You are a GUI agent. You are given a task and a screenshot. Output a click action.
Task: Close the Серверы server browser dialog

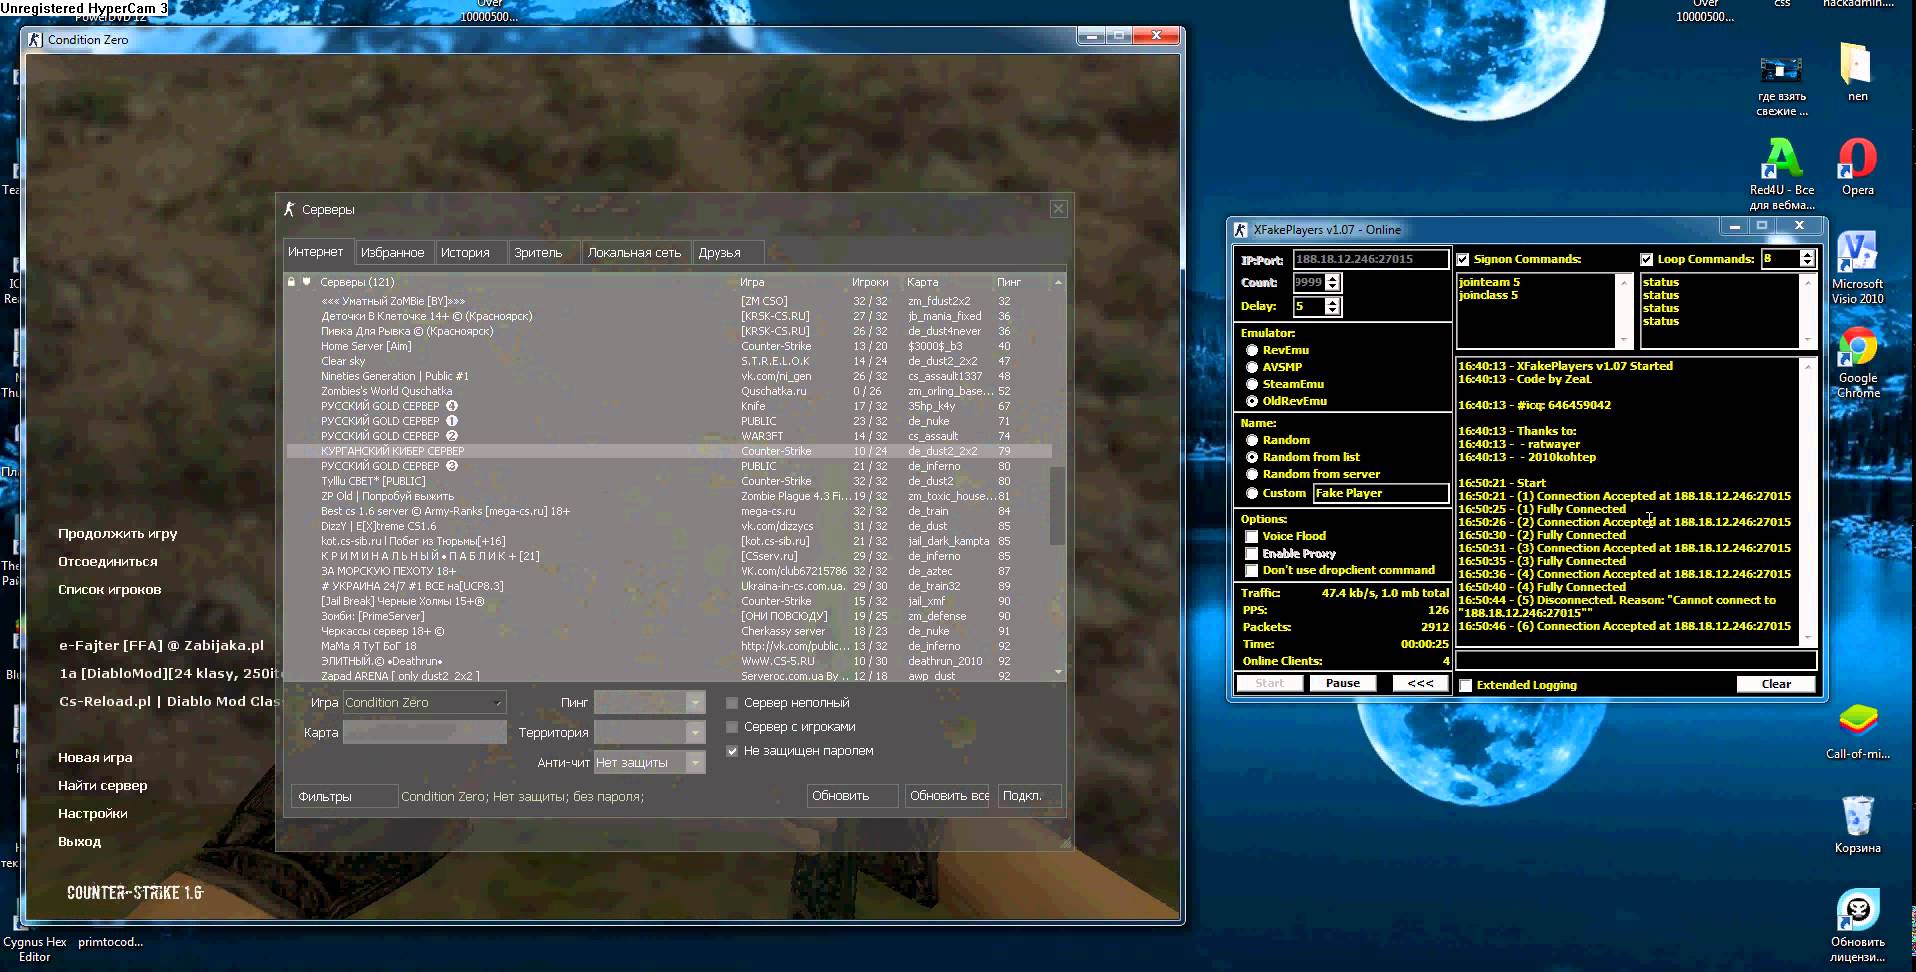[x=1058, y=209]
